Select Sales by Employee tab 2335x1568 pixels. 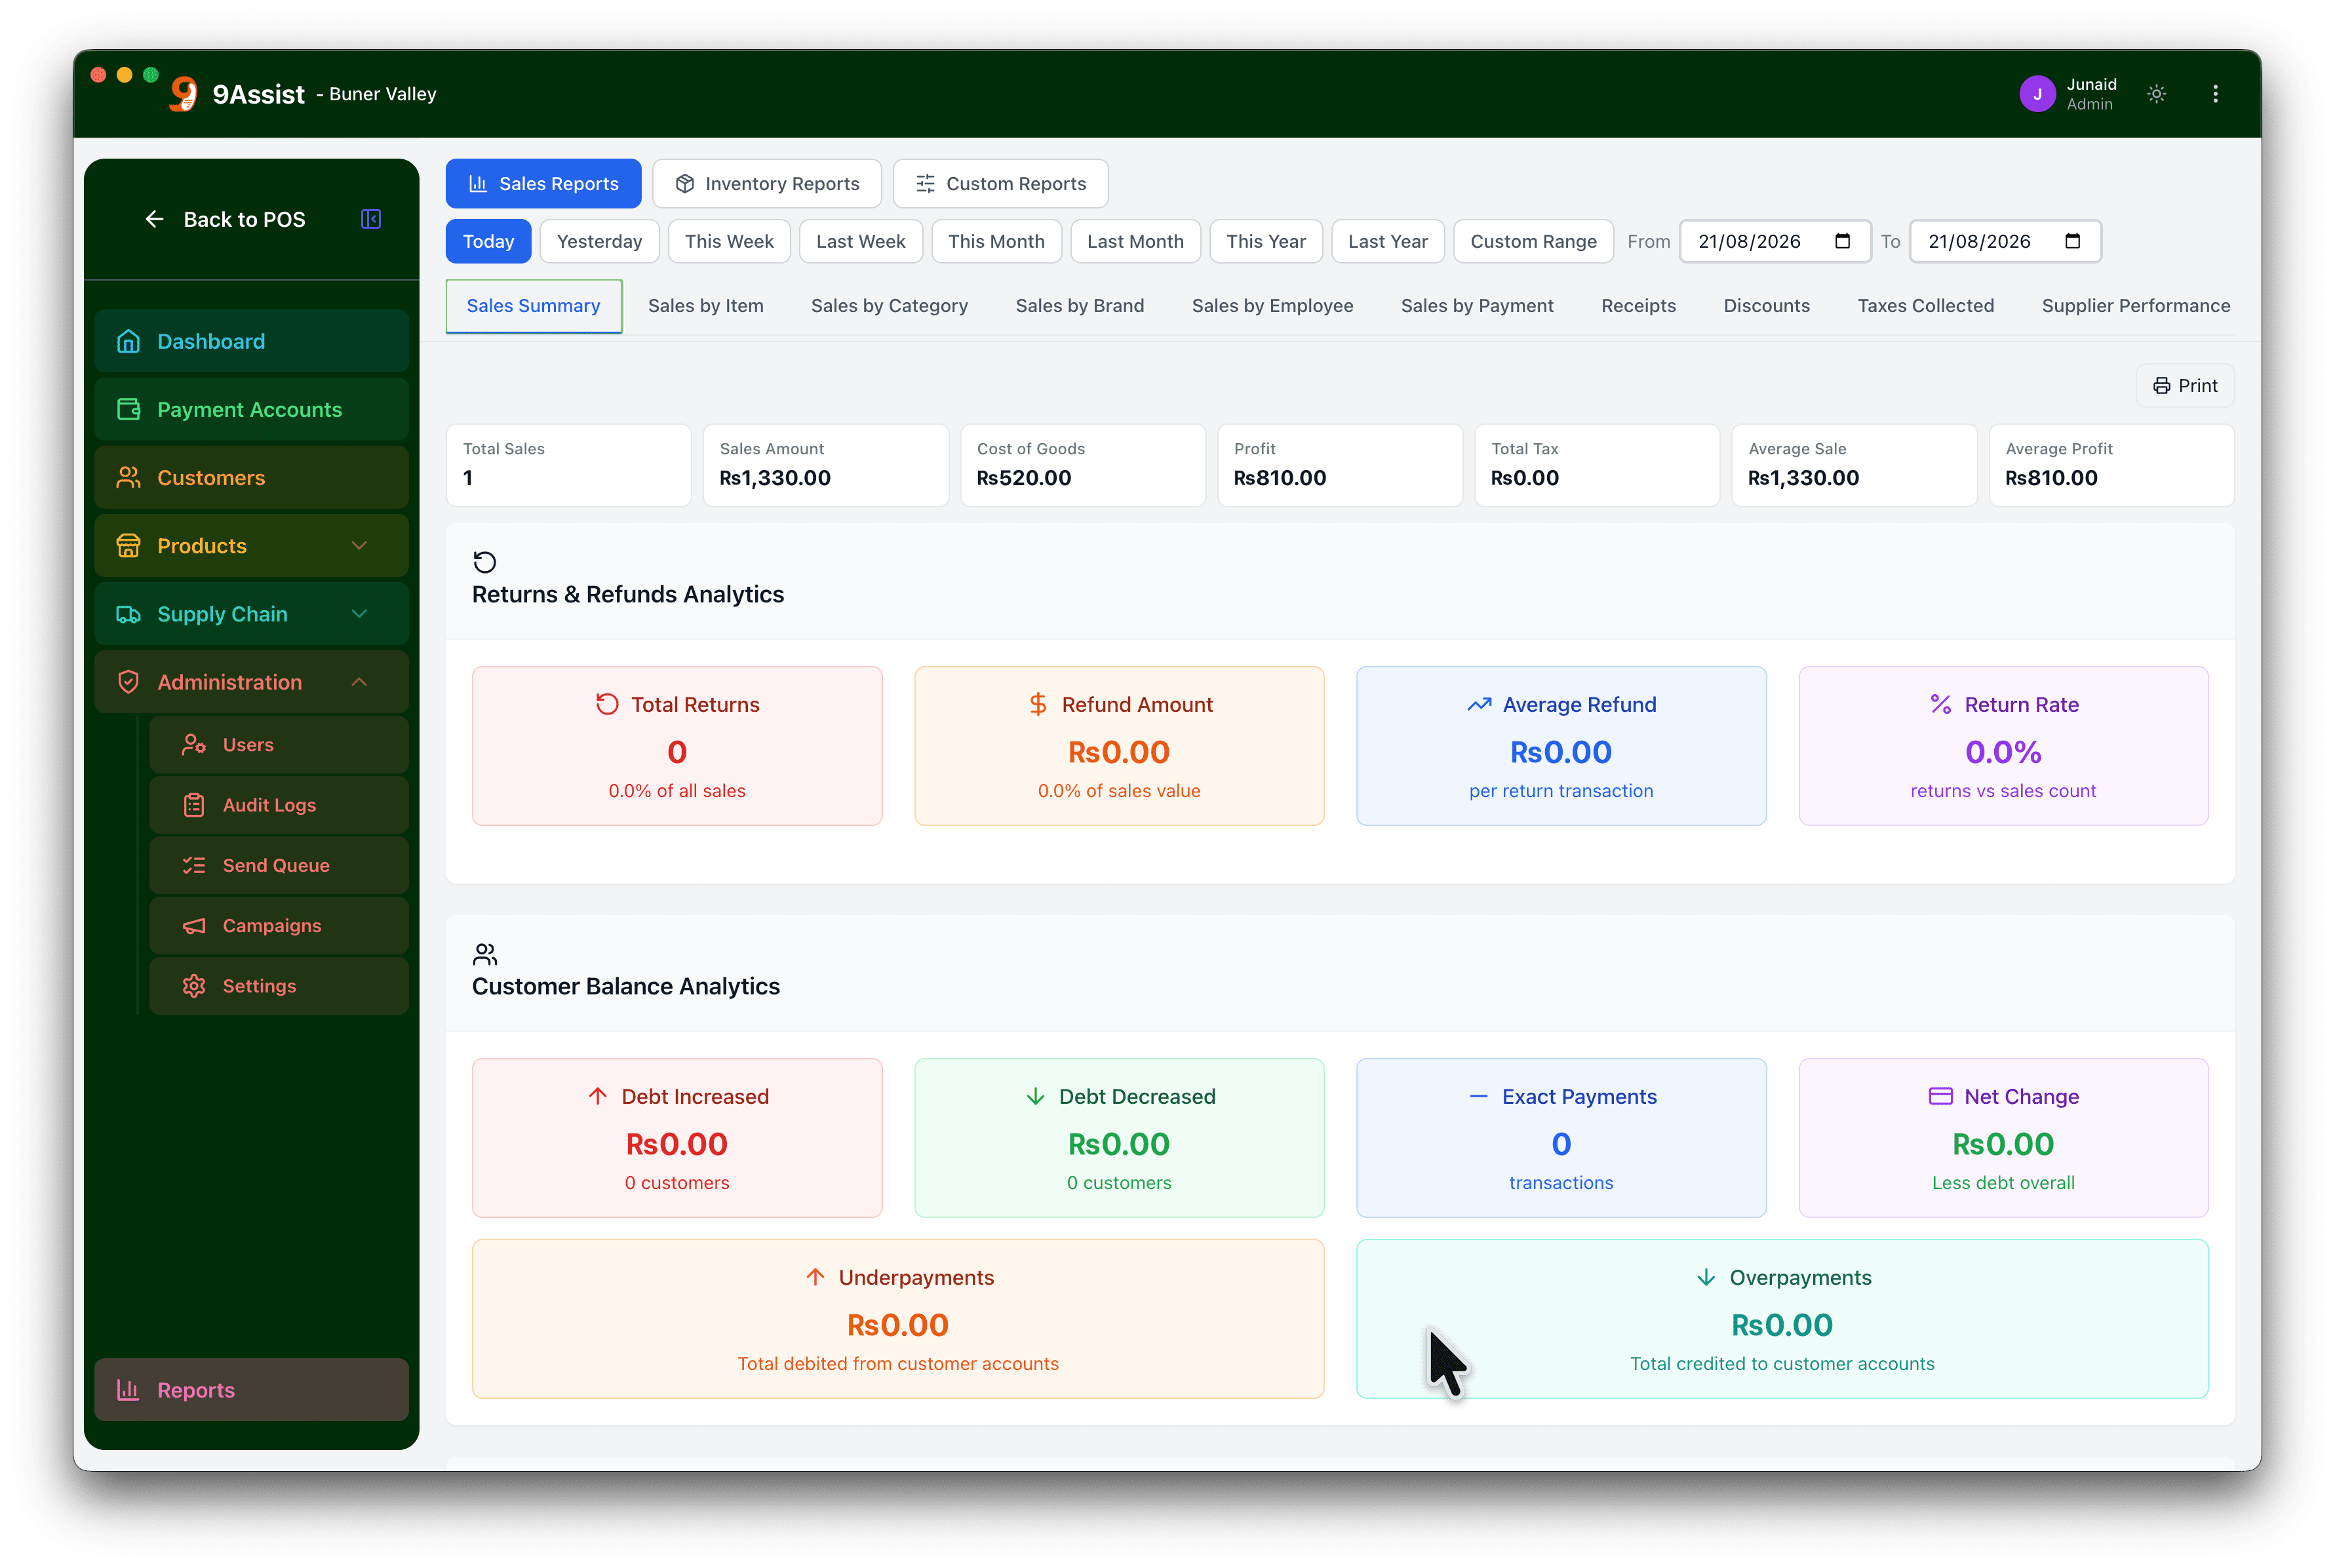pyautogui.click(x=1272, y=306)
